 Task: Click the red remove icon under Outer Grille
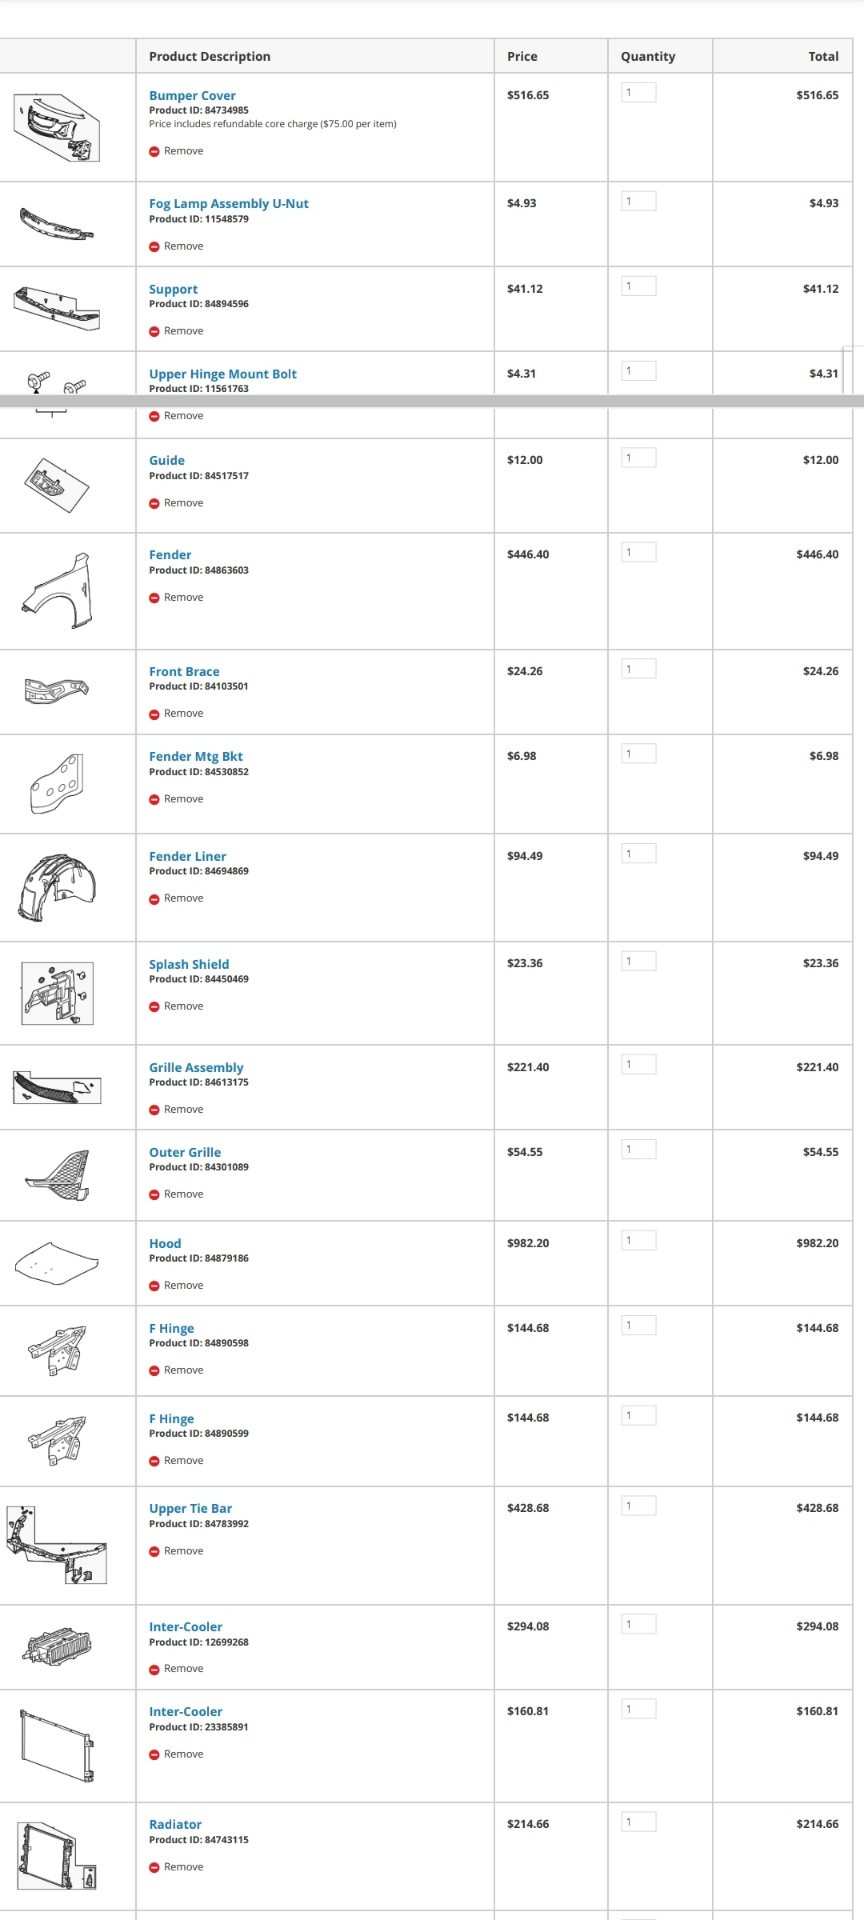(154, 1195)
